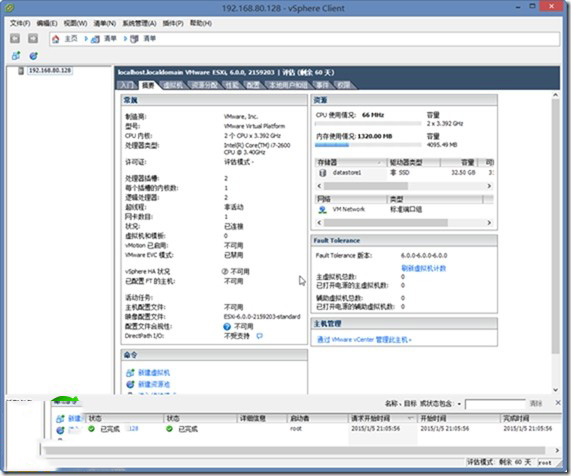The height and width of the screenshot is (476, 571).
Task: Click the VM Network icon in the network list
Action: [323, 209]
